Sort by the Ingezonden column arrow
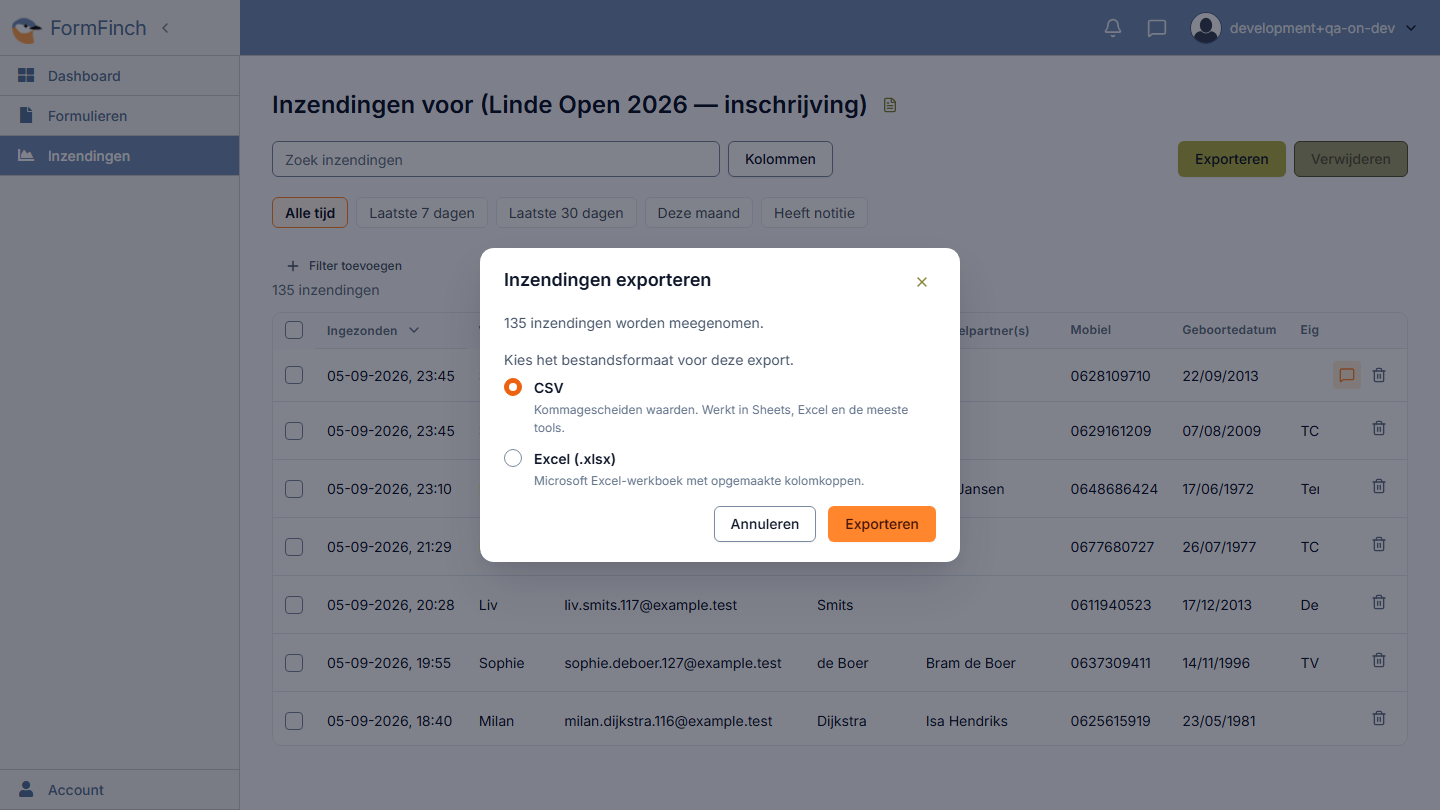The width and height of the screenshot is (1440, 810). point(414,330)
